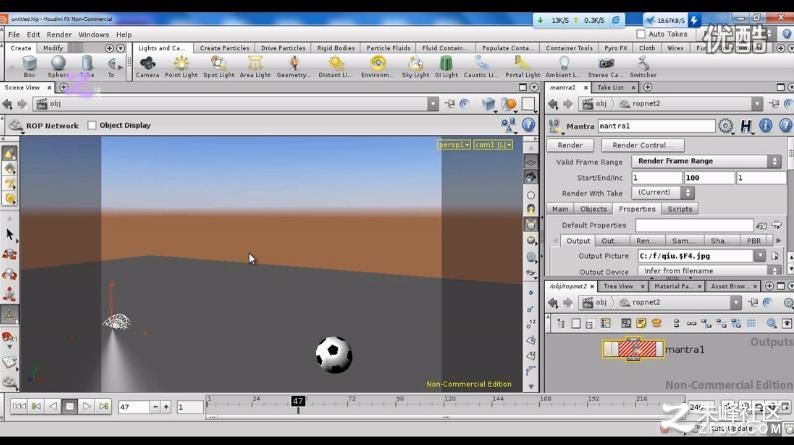Click the Render button
The height and width of the screenshot is (445, 794).
tap(570, 145)
